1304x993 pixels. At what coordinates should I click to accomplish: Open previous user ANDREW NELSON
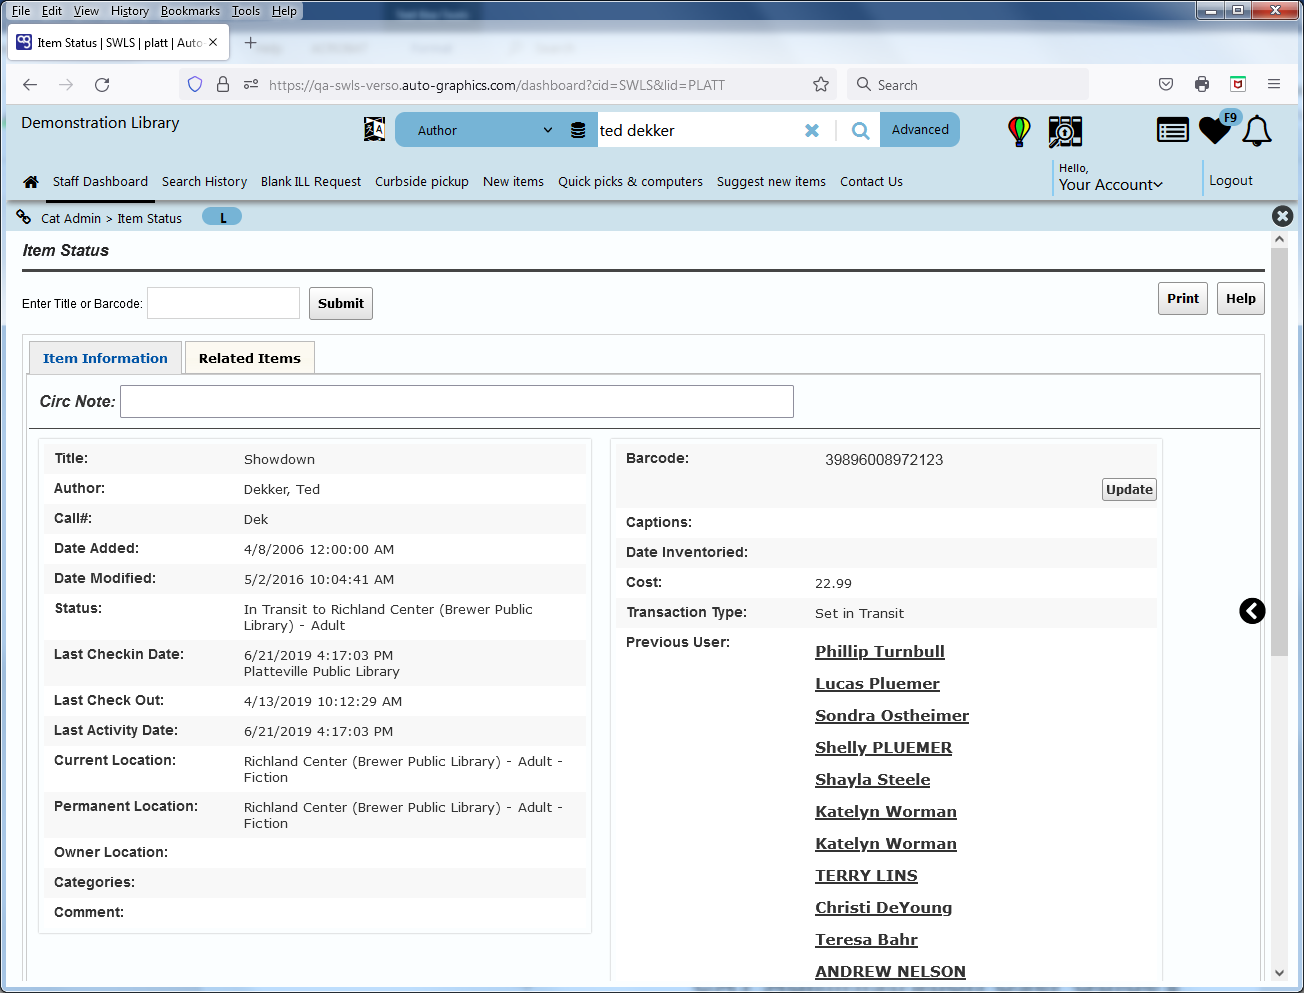pyautogui.click(x=890, y=972)
